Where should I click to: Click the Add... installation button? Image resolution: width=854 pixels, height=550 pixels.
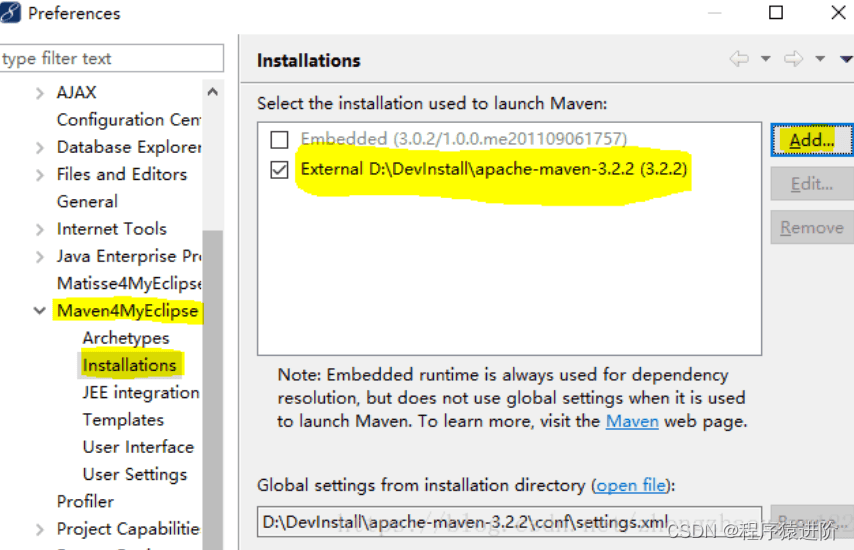pyautogui.click(x=812, y=140)
